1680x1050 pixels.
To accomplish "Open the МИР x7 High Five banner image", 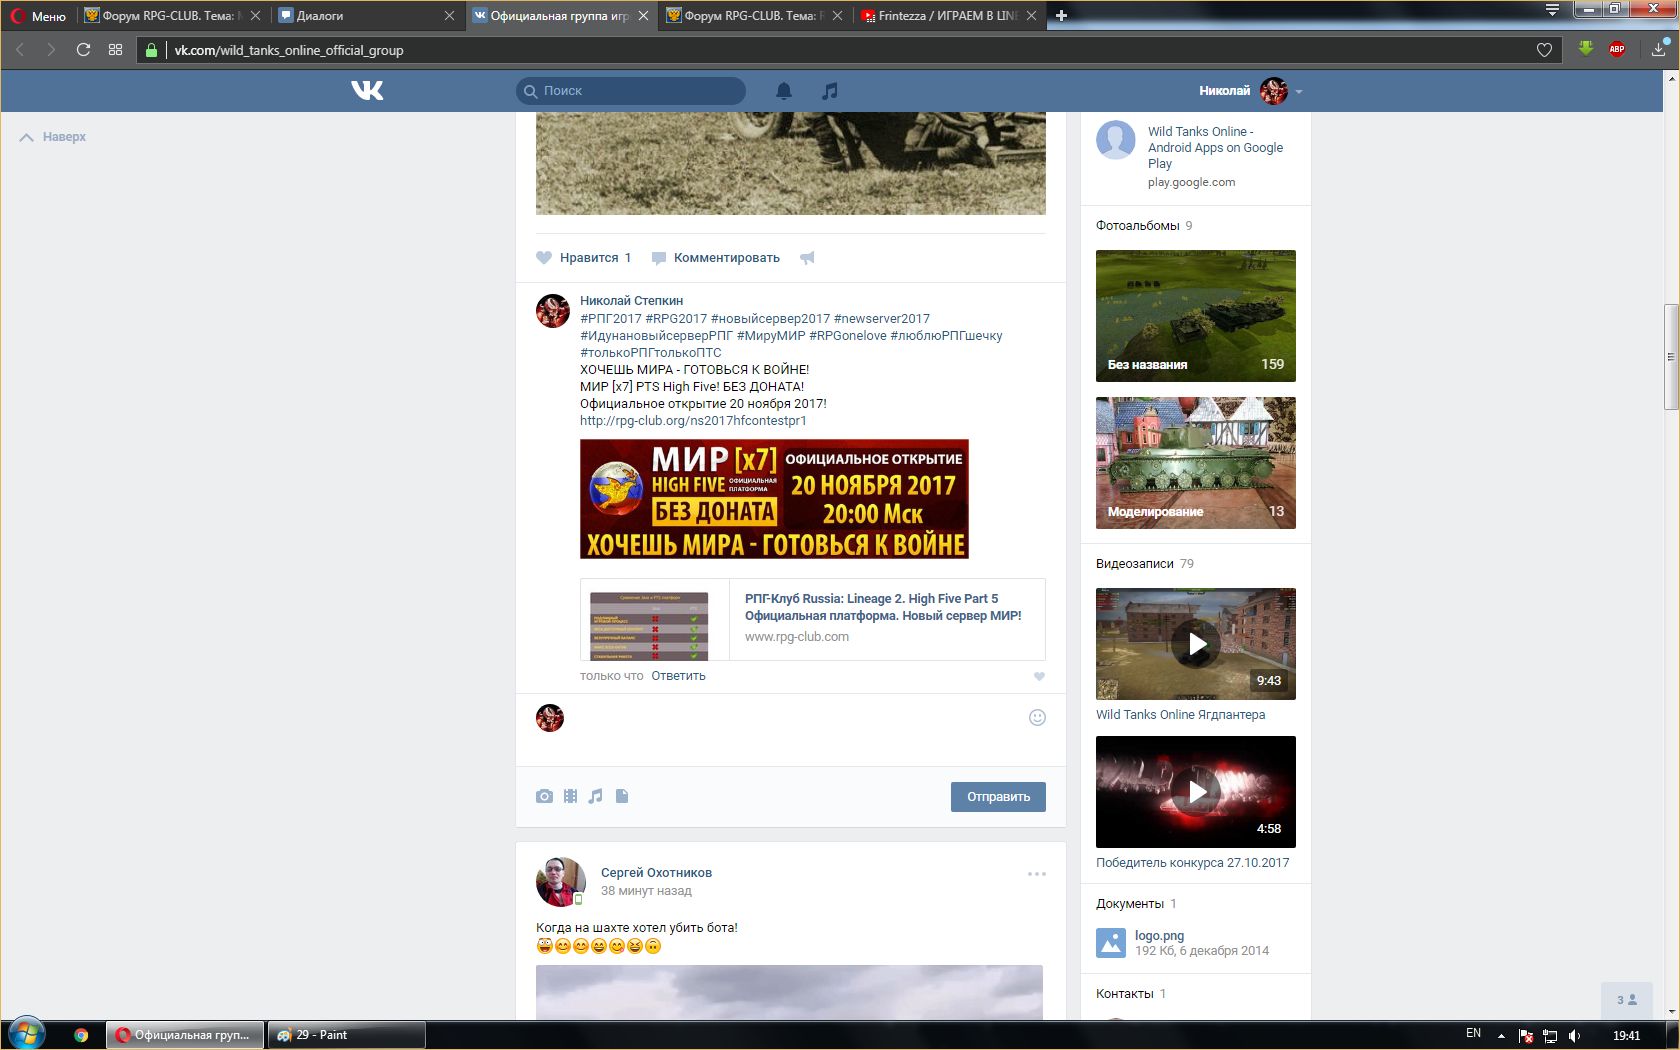I will coord(774,499).
